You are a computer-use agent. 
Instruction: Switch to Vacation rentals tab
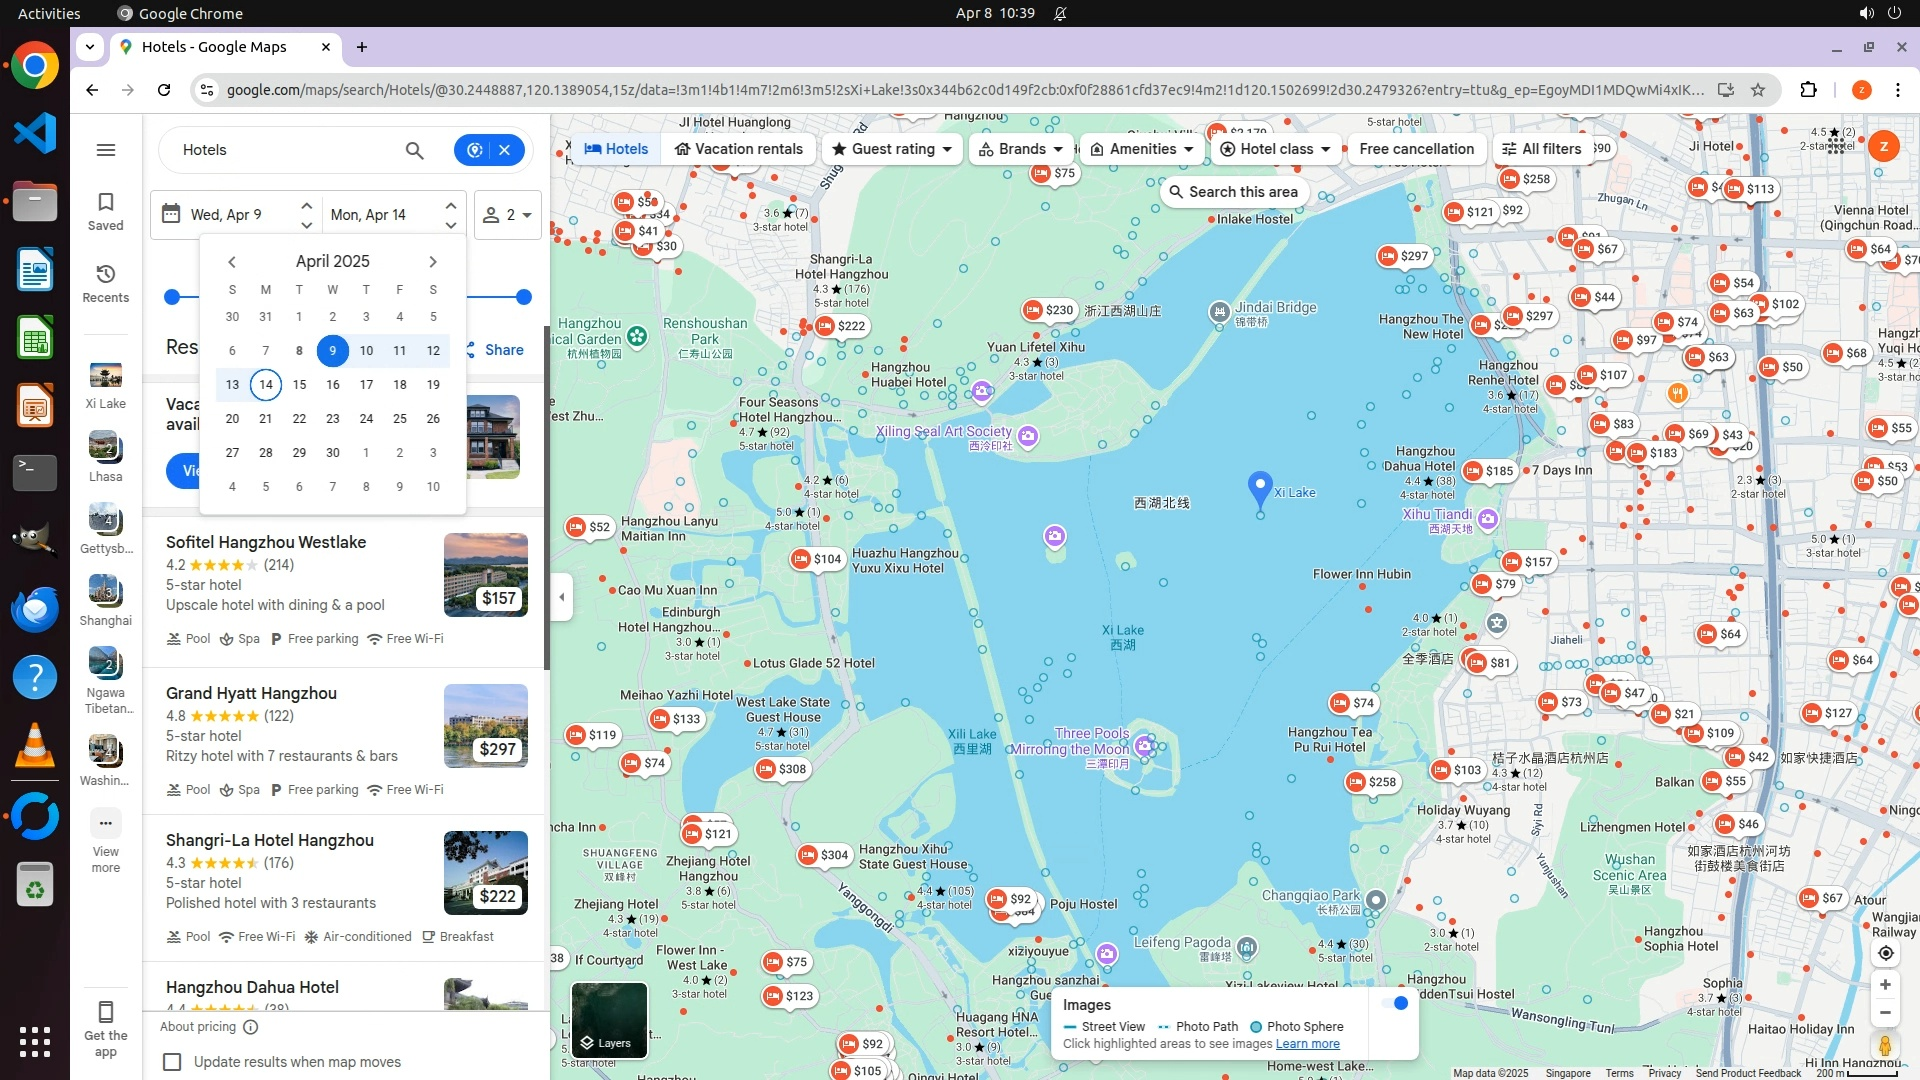(738, 149)
